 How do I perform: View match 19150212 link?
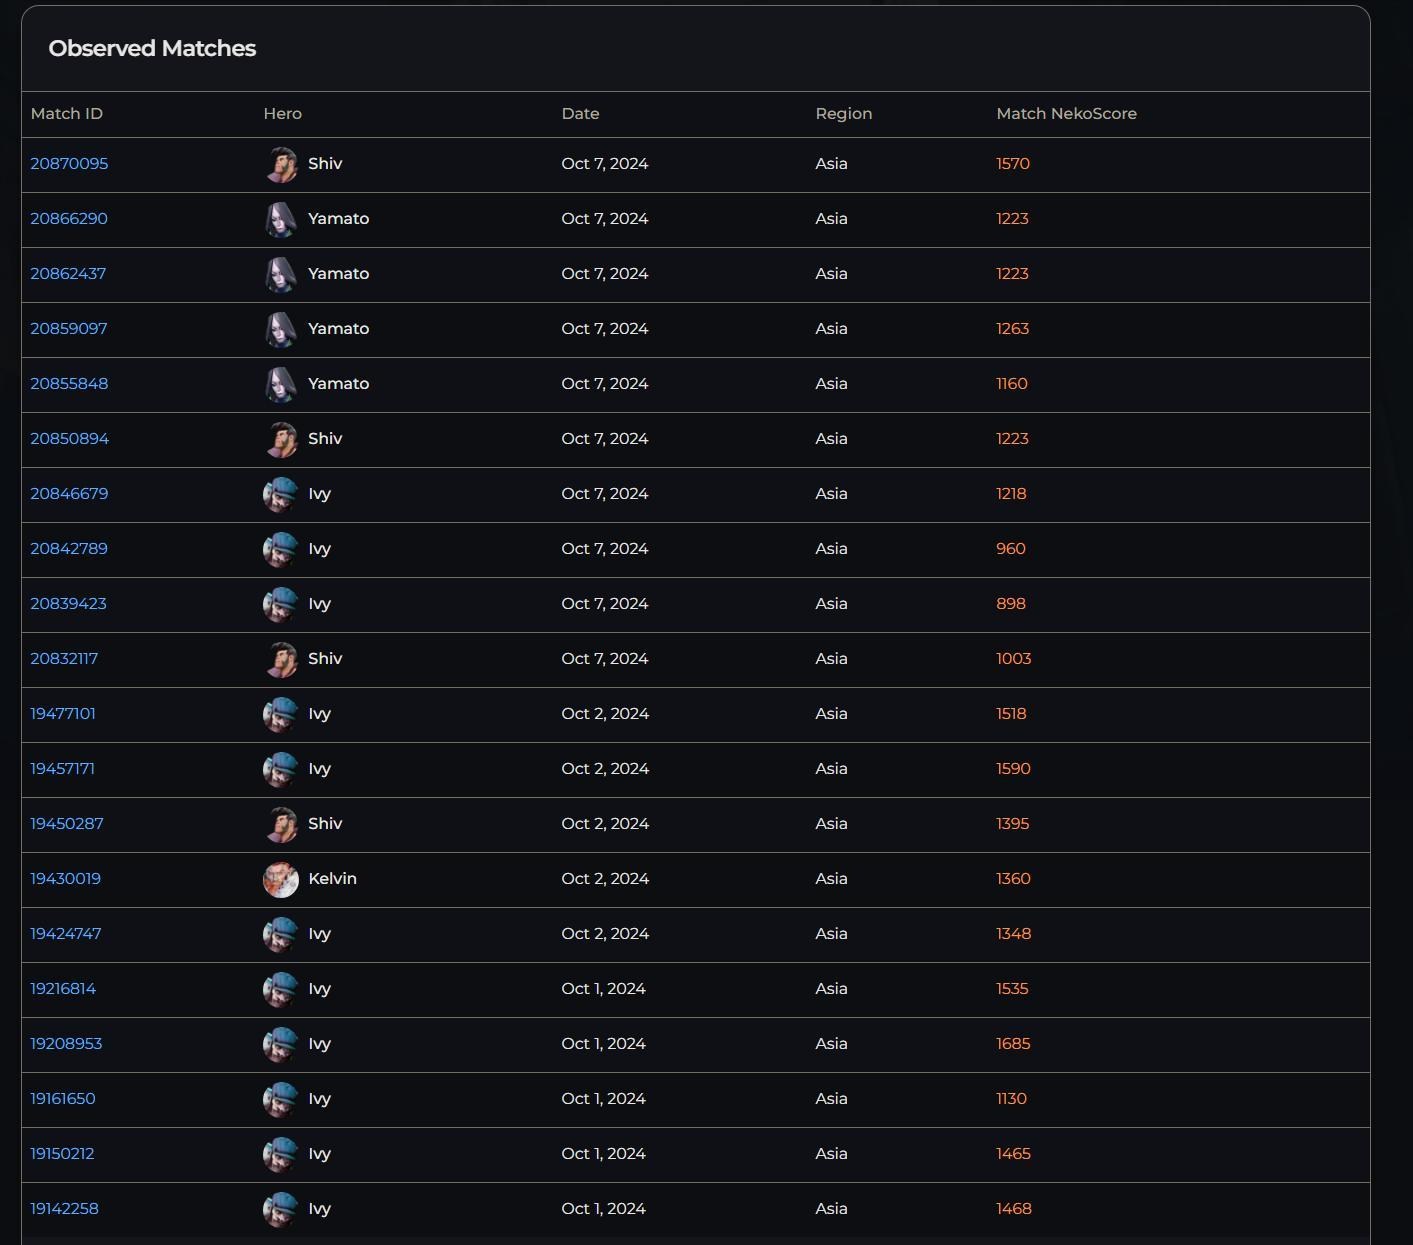[x=62, y=1154]
